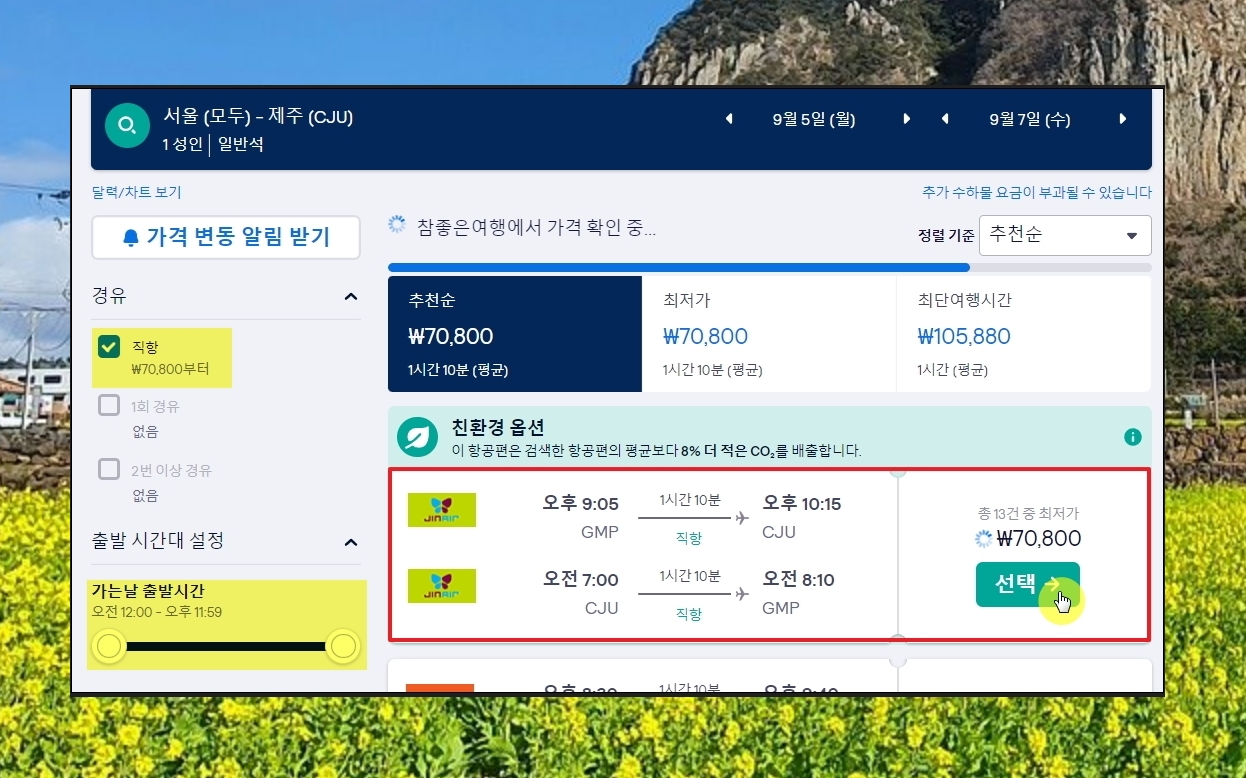
Task: Open the 달력/차트 보기 link
Action: click(x=137, y=193)
